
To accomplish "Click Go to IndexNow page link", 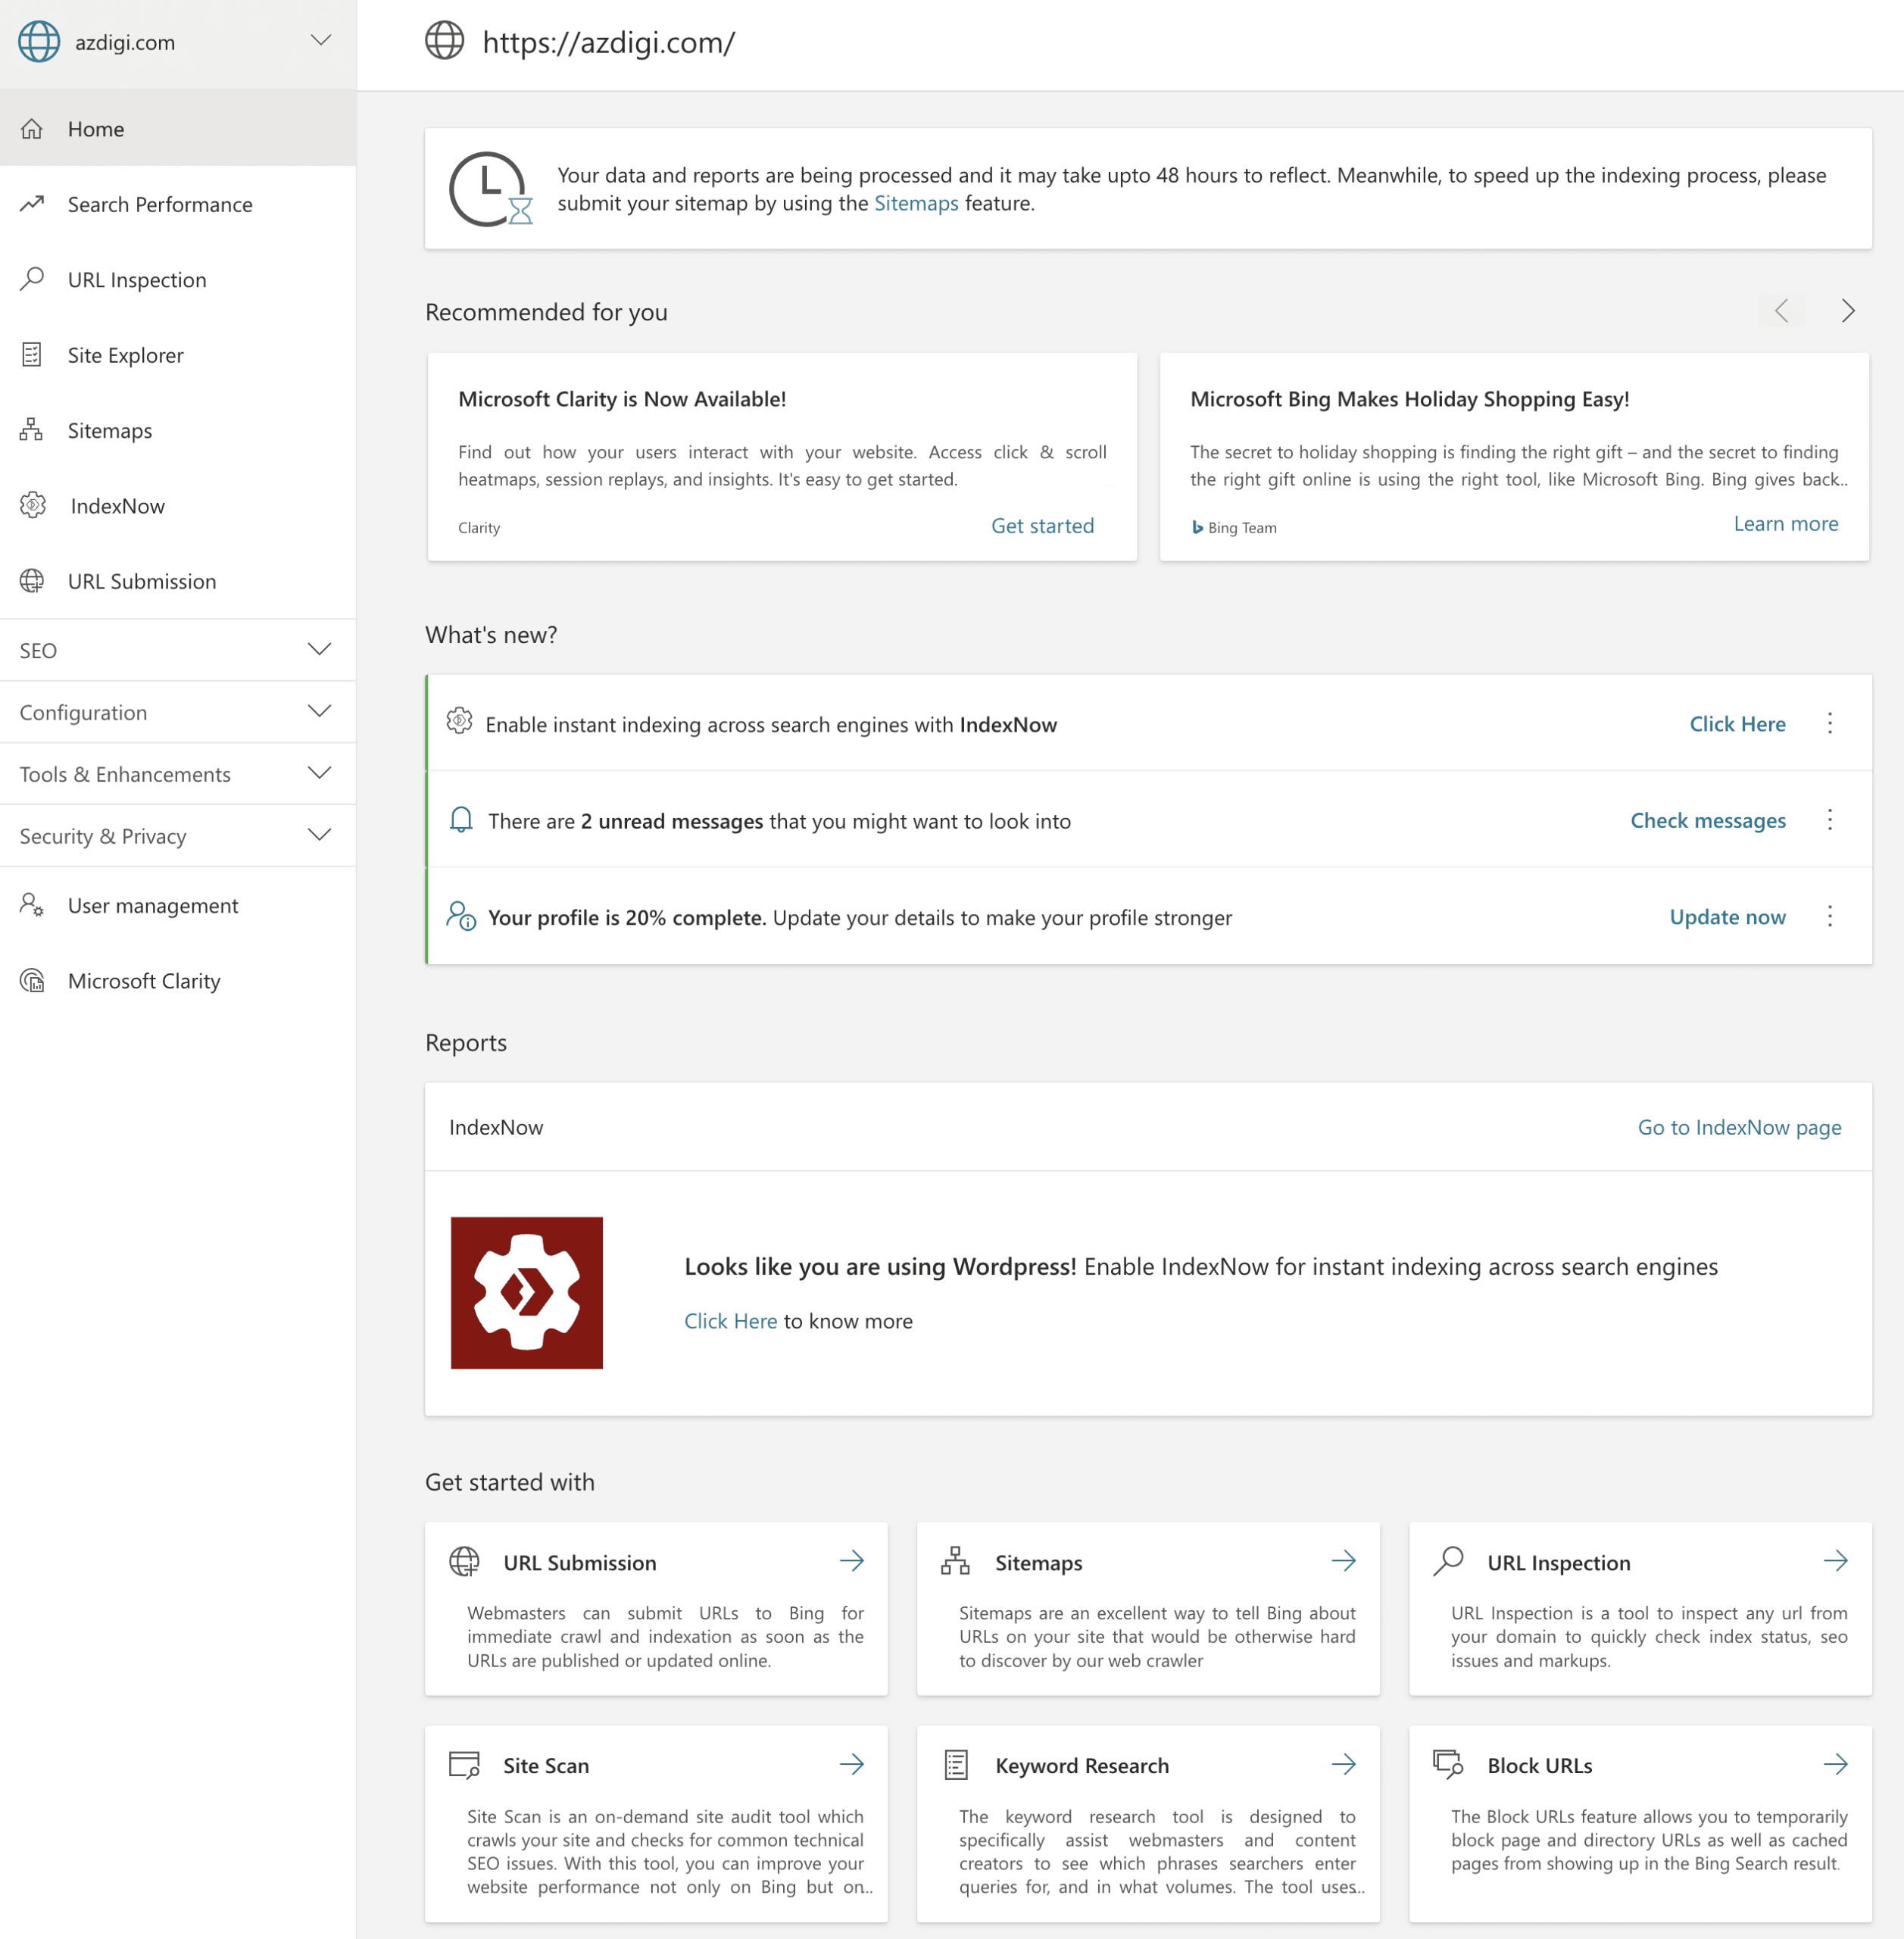I will click(x=1738, y=1127).
